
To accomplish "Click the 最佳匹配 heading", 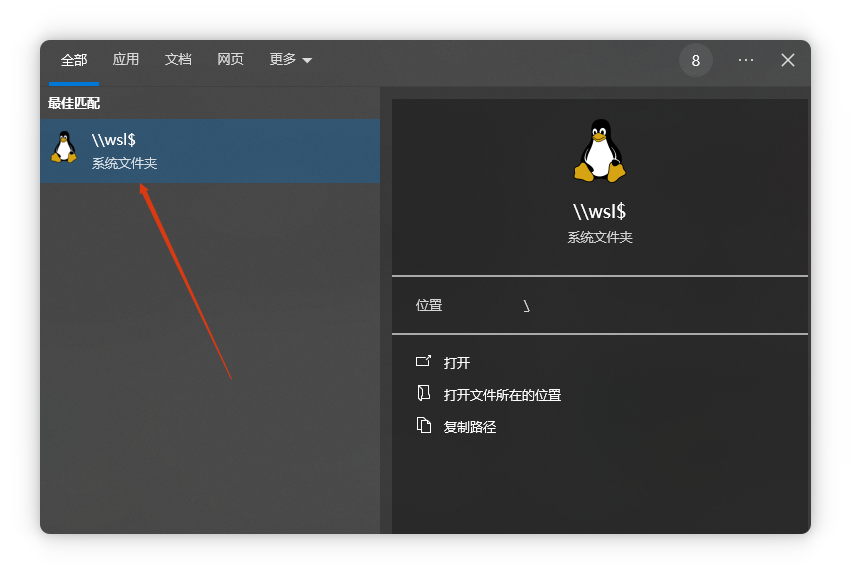I will click(x=74, y=103).
